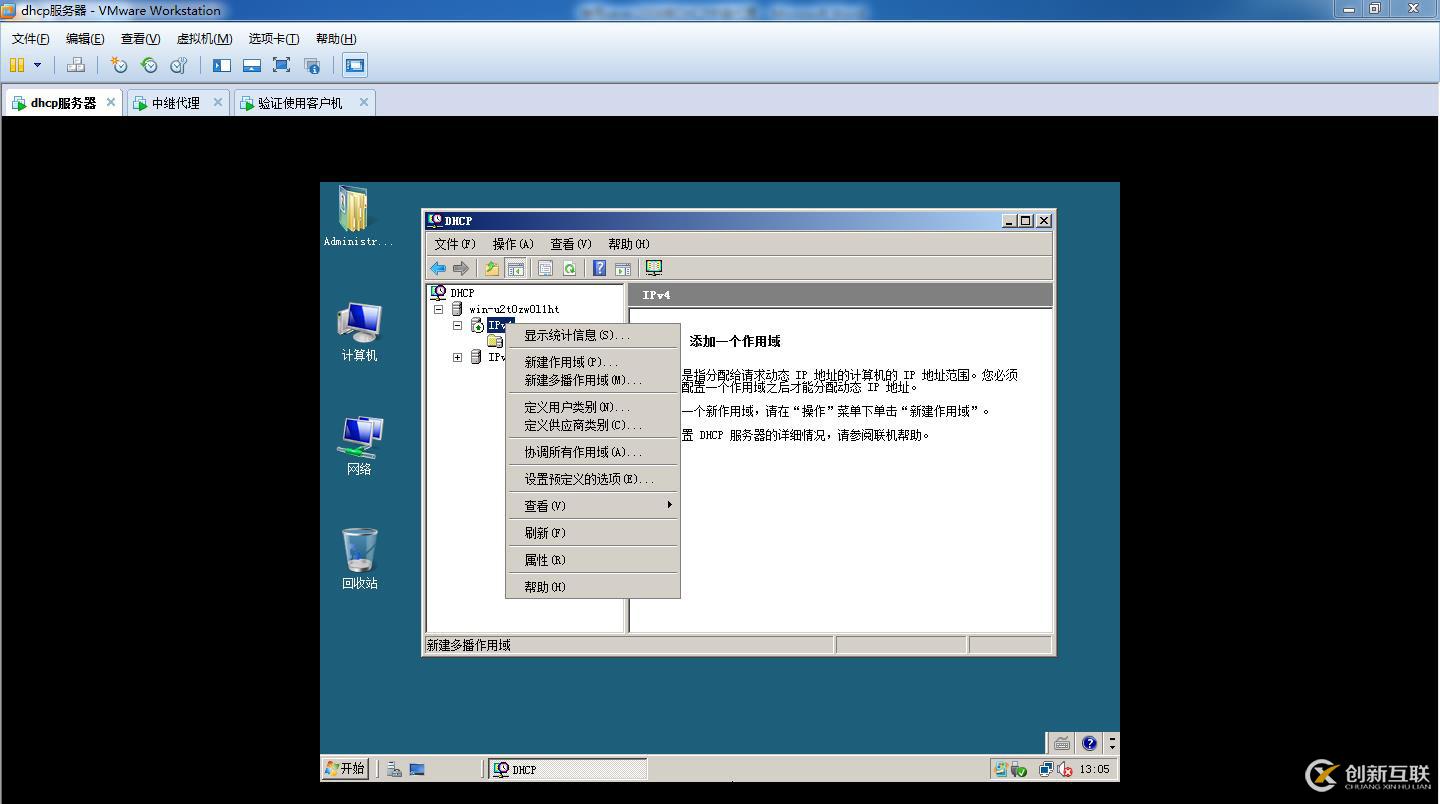Choose 定义用户类别(N) from context menu
The width and height of the screenshot is (1440, 804).
point(593,407)
